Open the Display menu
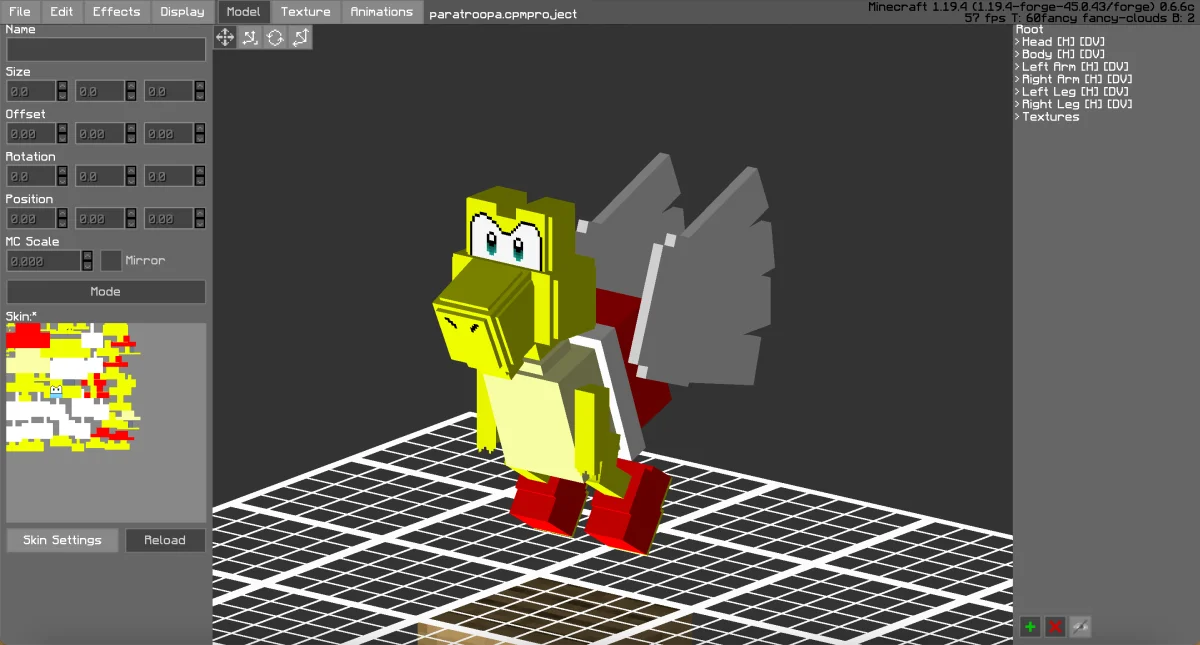The height and width of the screenshot is (645, 1200). pyautogui.click(x=182, y=12)
